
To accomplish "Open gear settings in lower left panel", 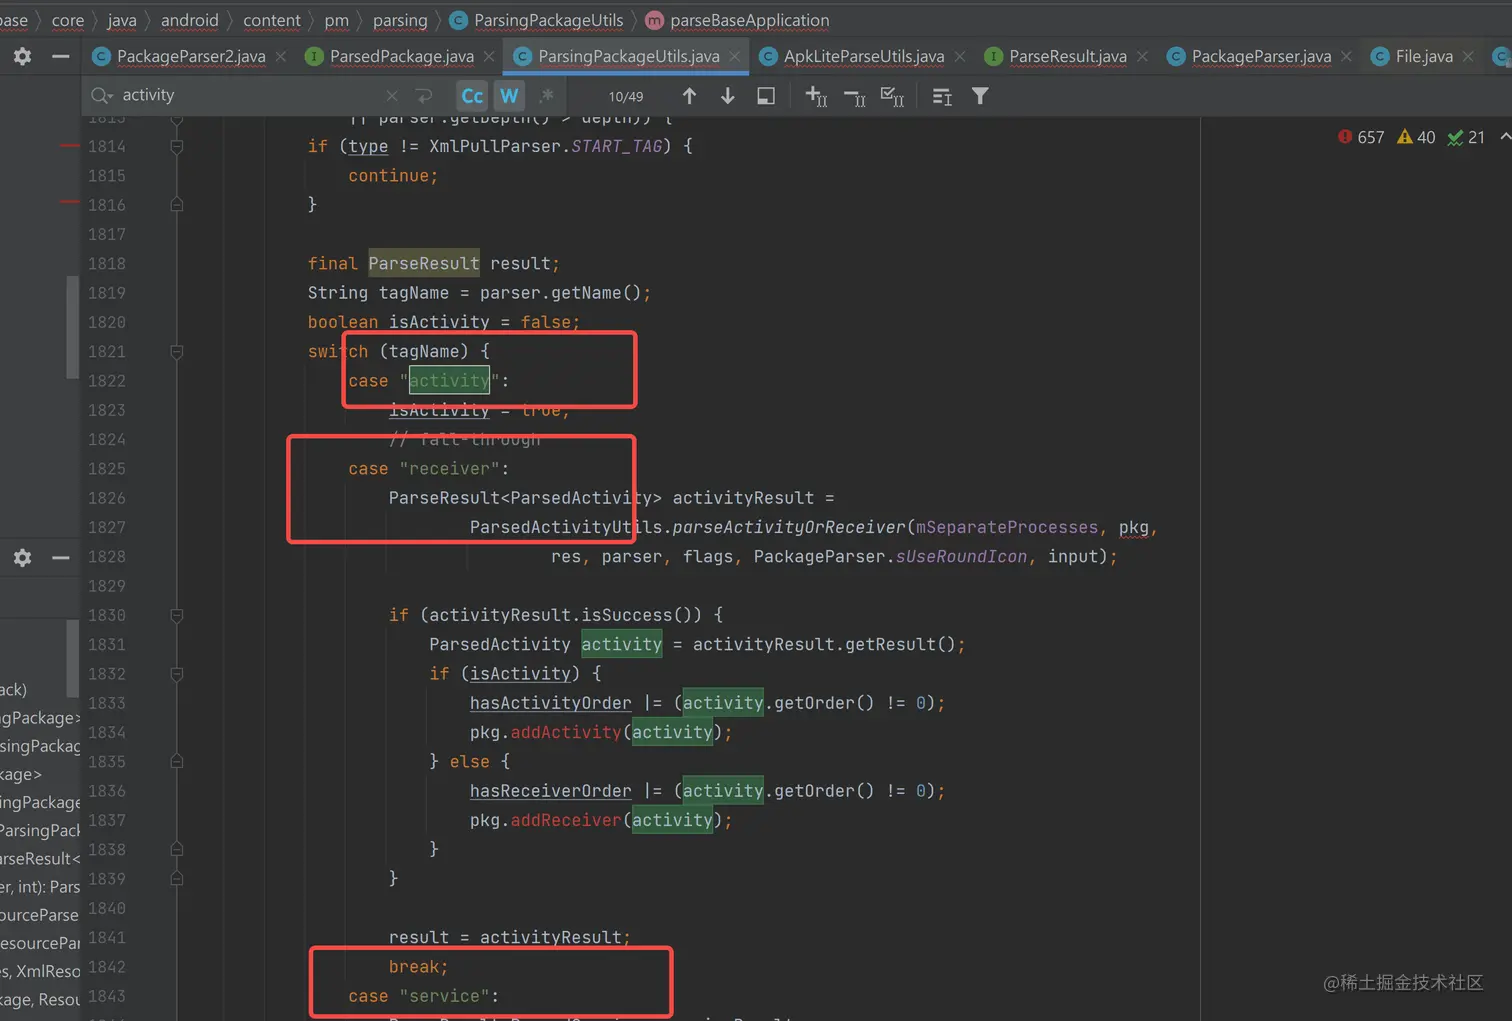I will pos(22,558).
